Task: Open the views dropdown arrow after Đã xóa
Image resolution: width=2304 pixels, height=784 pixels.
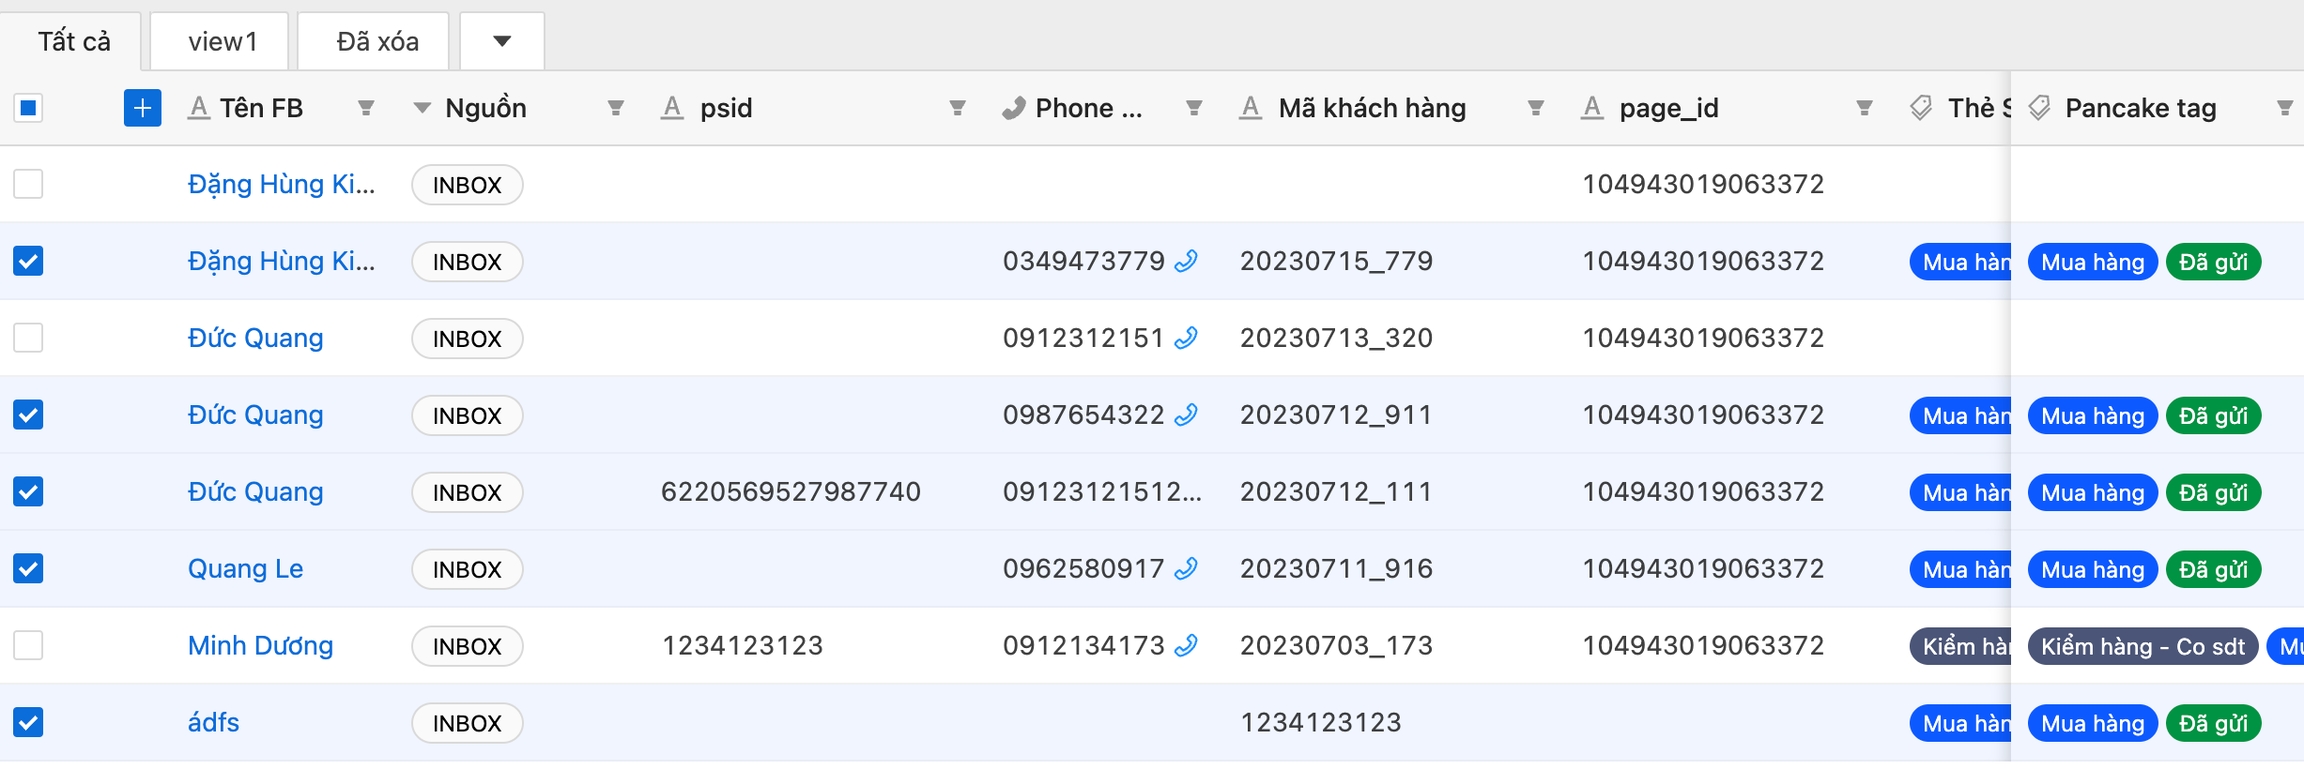Action: [x=502, y=41]
